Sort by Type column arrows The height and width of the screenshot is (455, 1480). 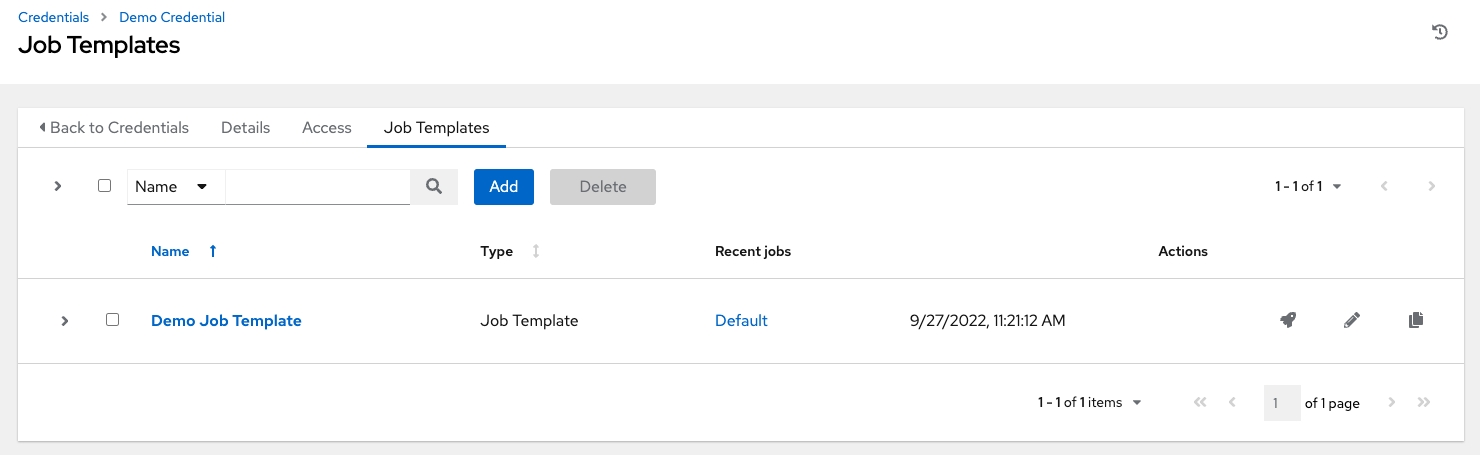click(536, 252)
